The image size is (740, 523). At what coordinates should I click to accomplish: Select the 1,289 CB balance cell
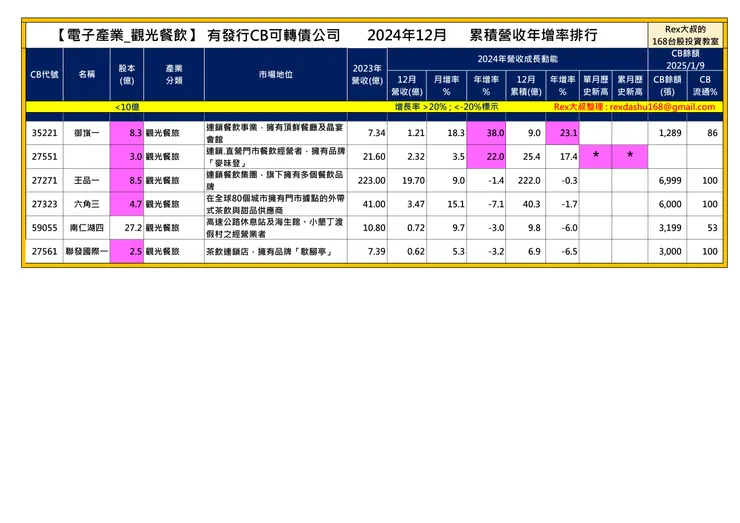coord(667,133)
